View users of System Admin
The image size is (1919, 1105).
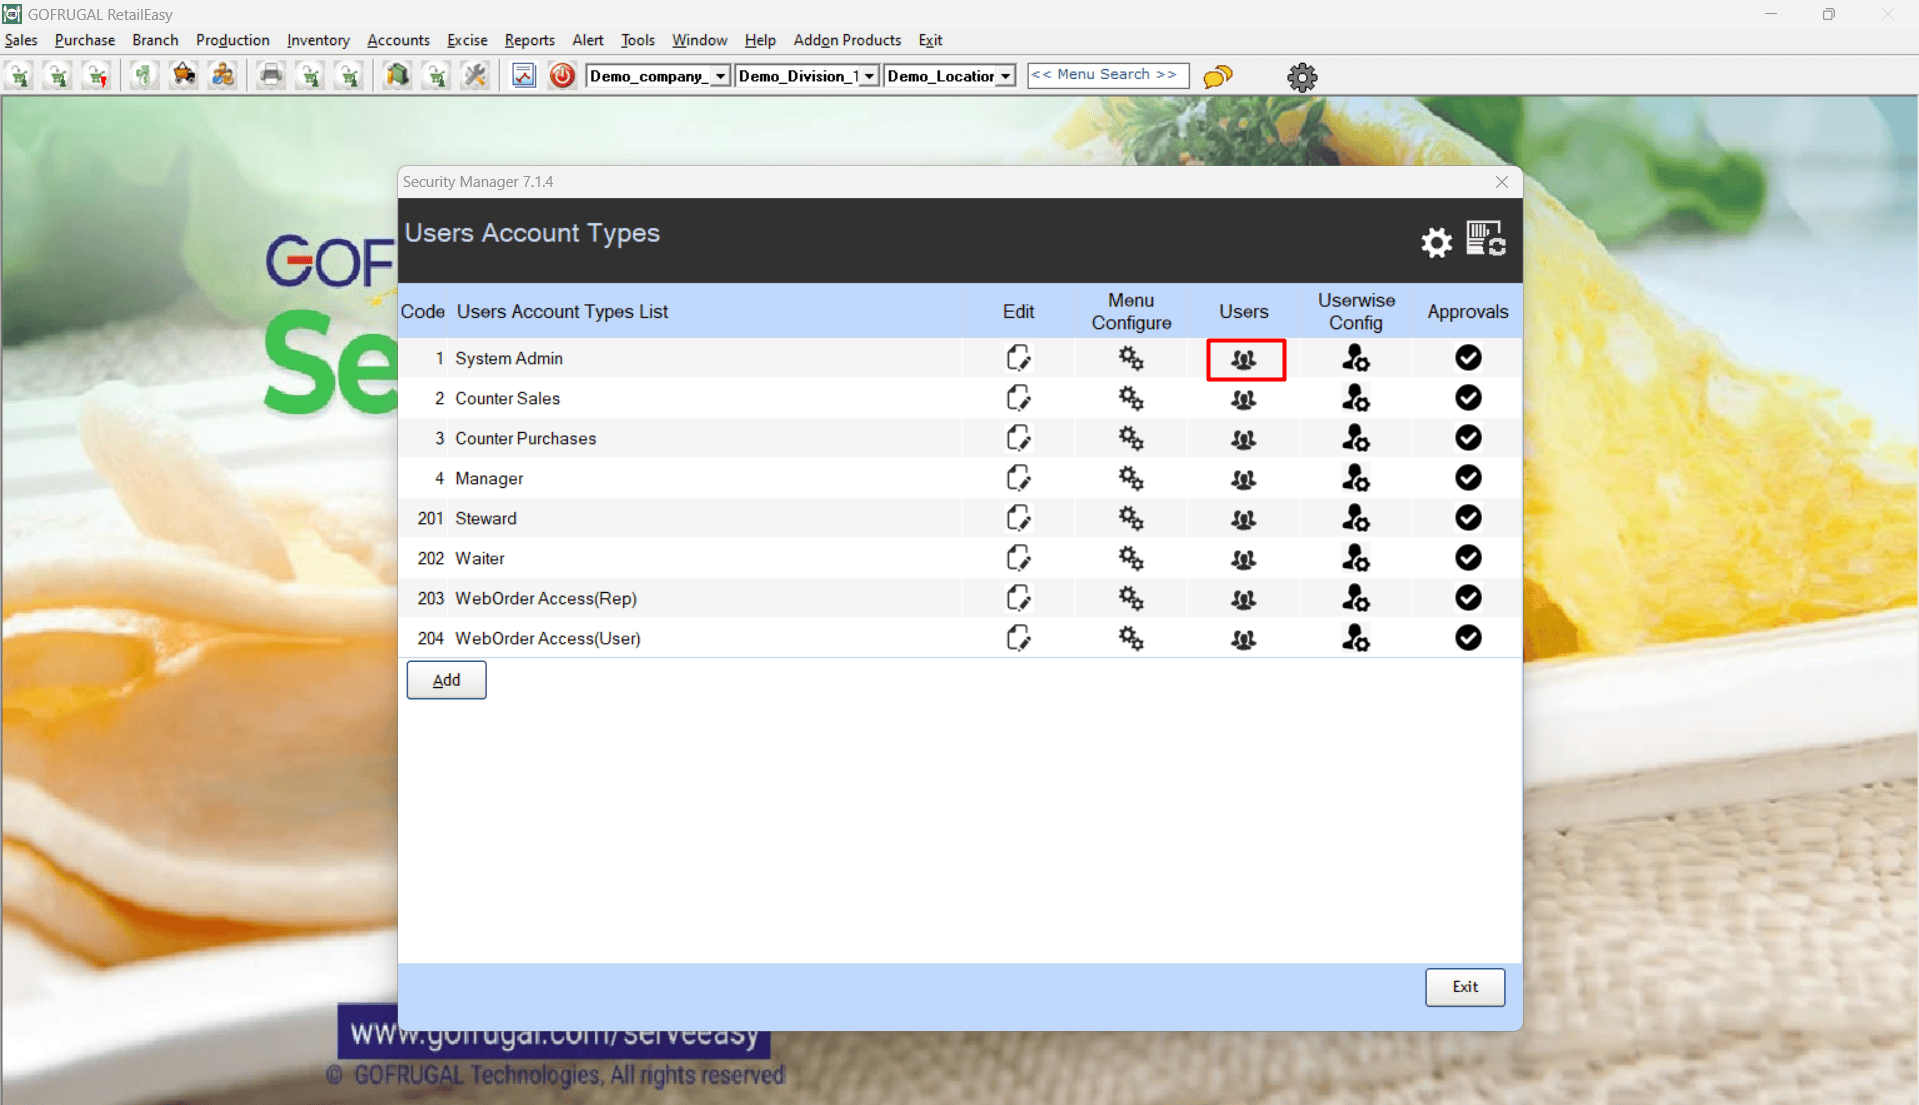(1244, 359)
